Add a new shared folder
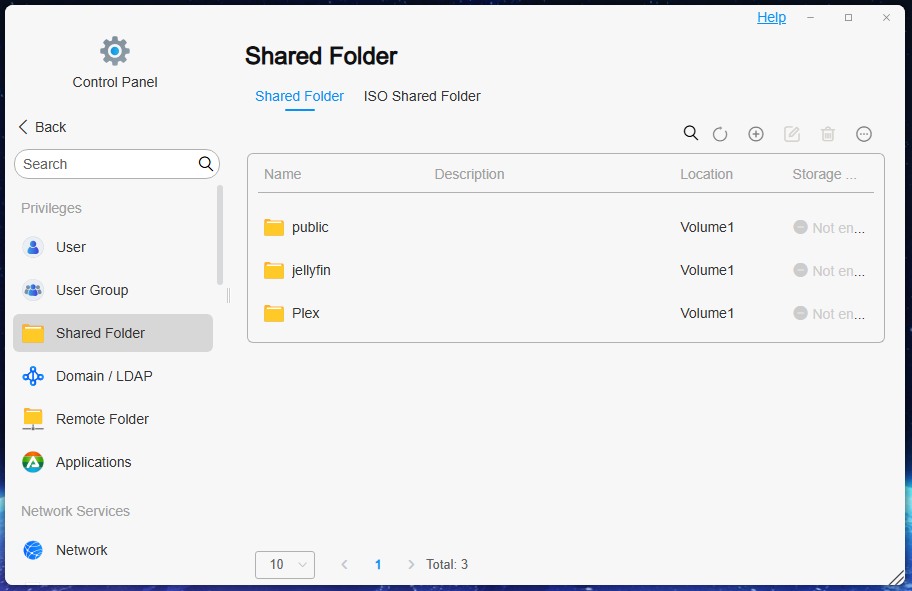The height and width of the screenshot is (591, 912). 756,134
